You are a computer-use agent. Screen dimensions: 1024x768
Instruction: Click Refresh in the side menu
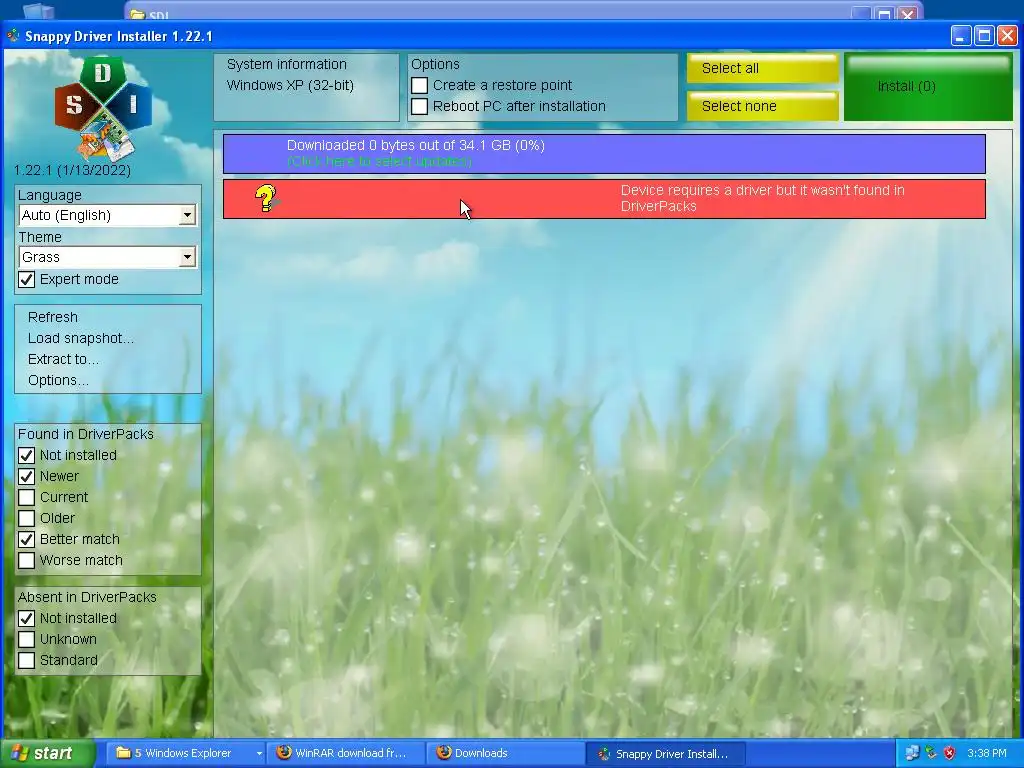click(52, 317)
